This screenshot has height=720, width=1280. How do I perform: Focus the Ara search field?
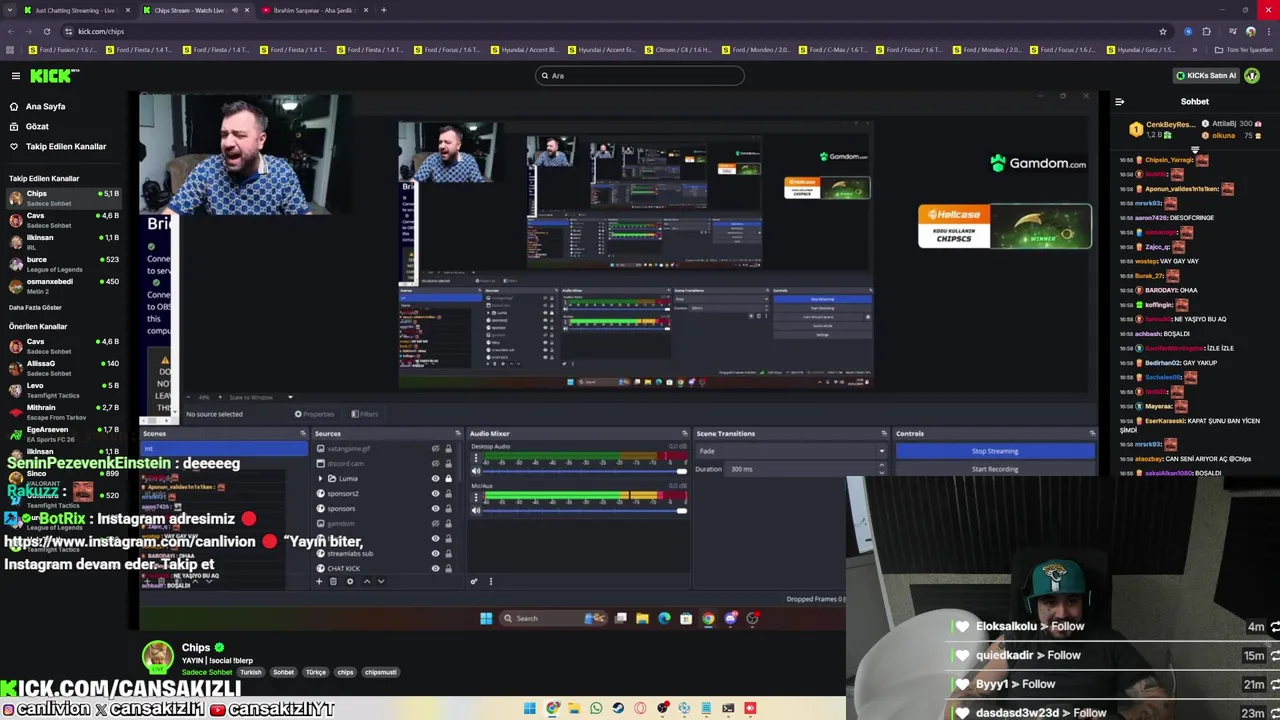coord(640,75)
